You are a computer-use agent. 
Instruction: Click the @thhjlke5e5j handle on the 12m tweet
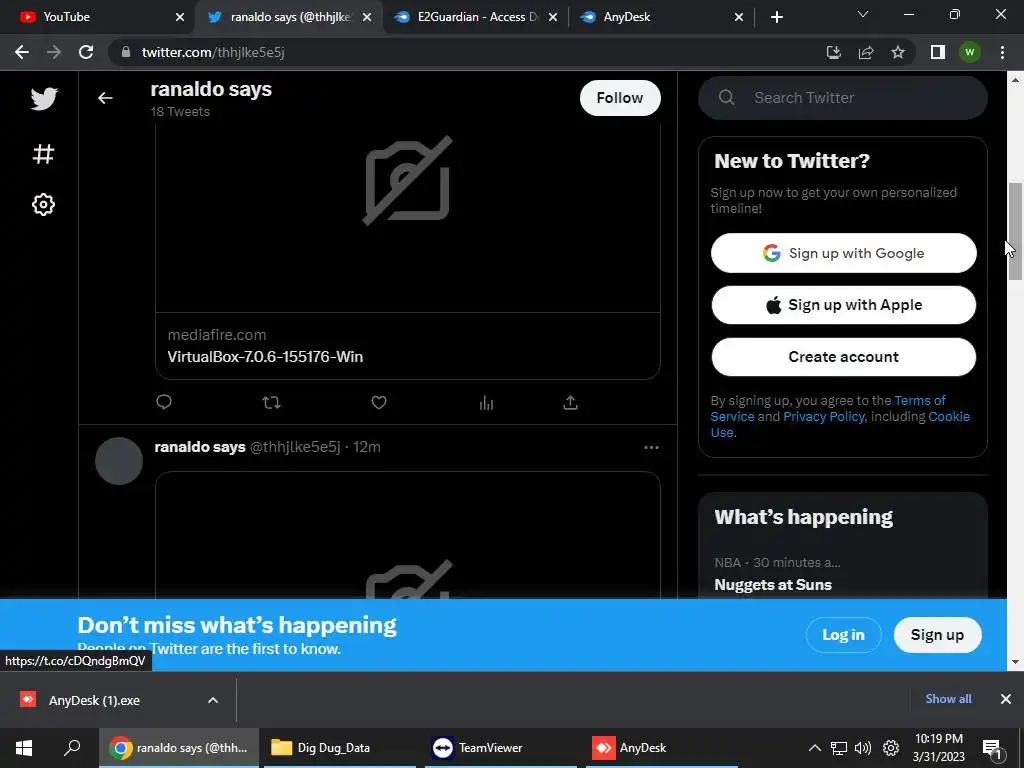tap(295, 447)
